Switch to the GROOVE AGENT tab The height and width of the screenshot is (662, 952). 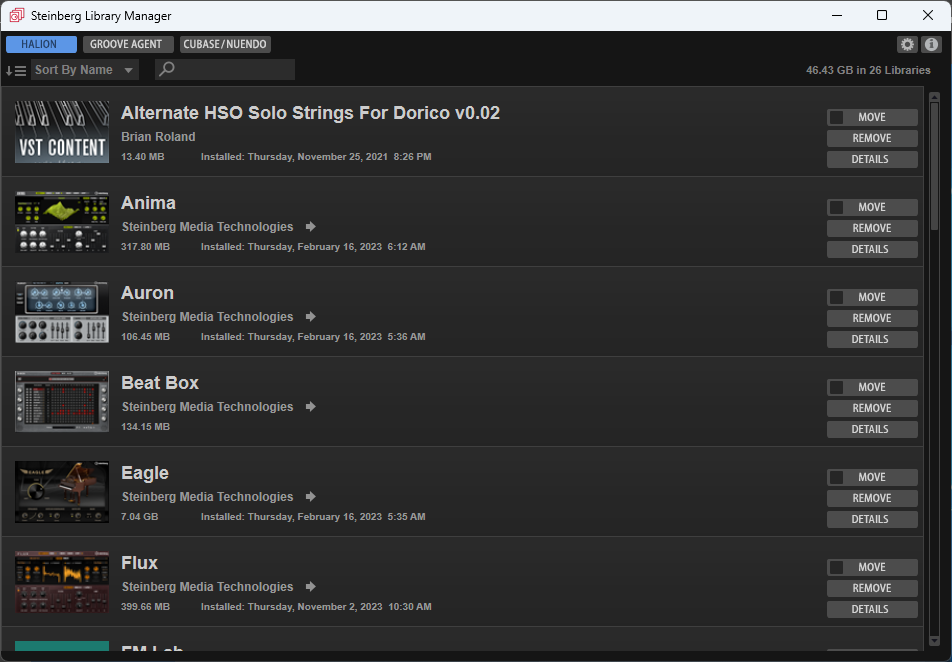click(128, 44)
